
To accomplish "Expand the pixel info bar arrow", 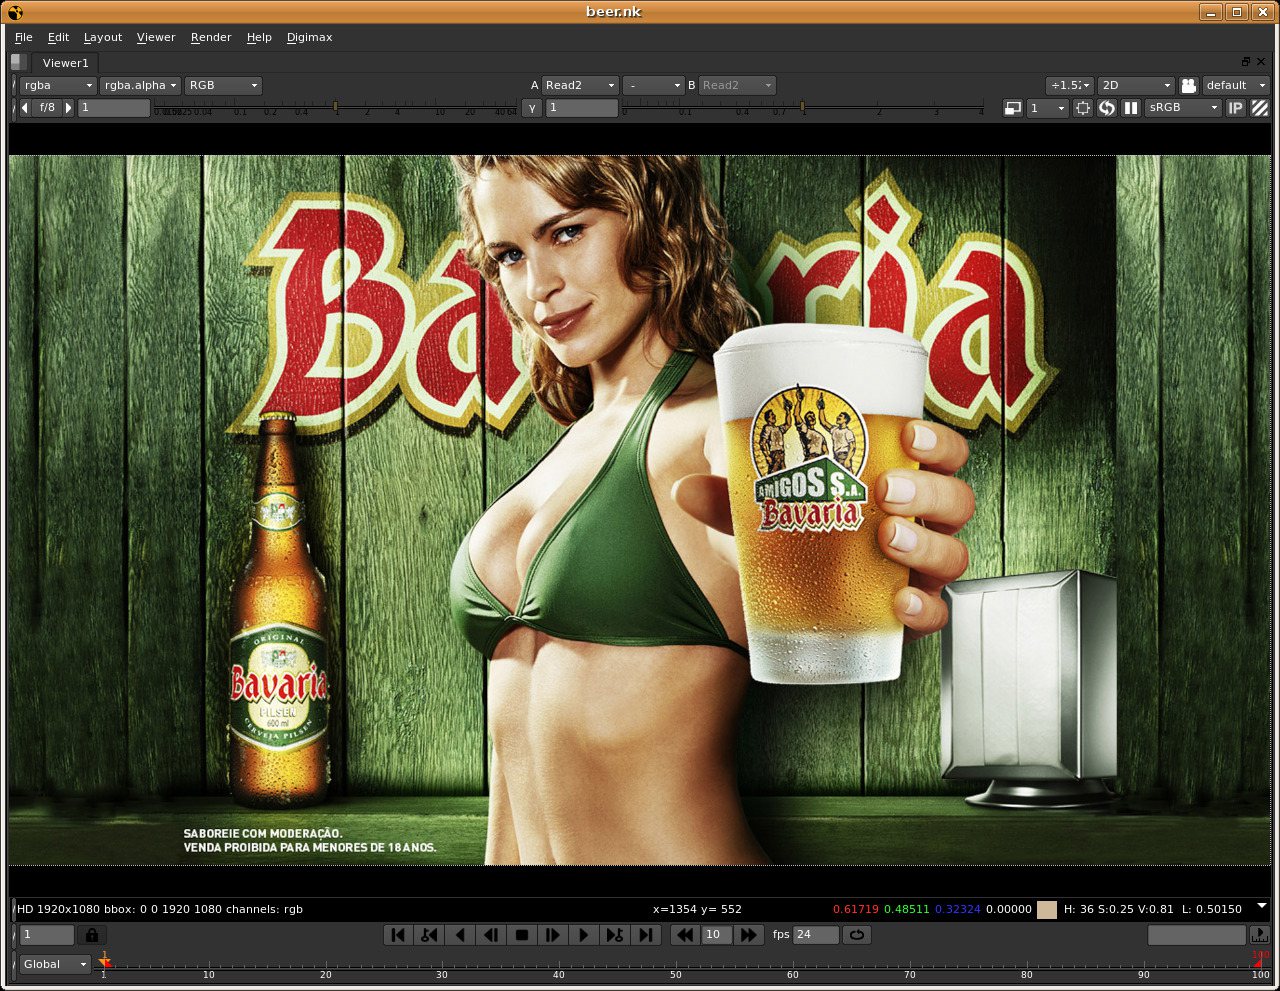I will [x=1262, y=906].
